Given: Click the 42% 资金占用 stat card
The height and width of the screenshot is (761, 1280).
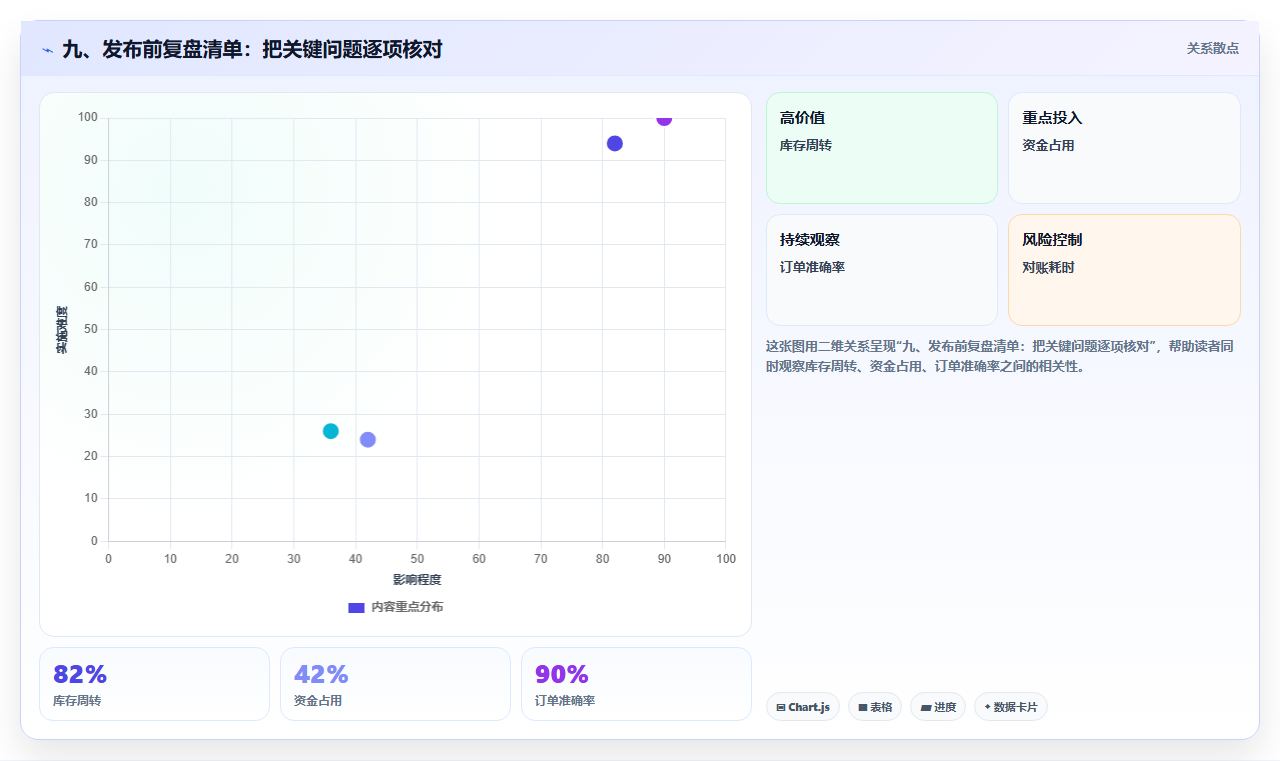Looking at the screenshot, I should [x=395, y=684].
